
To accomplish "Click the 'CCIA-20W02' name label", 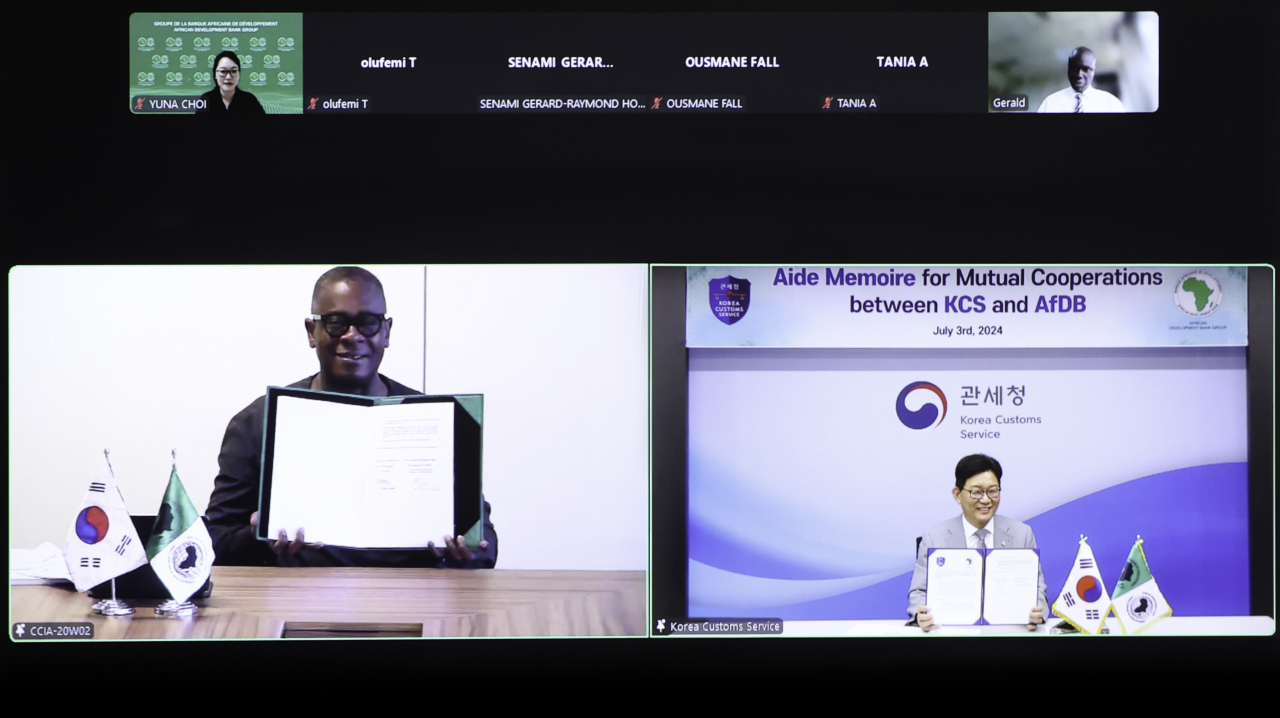I will click(61, 631).
